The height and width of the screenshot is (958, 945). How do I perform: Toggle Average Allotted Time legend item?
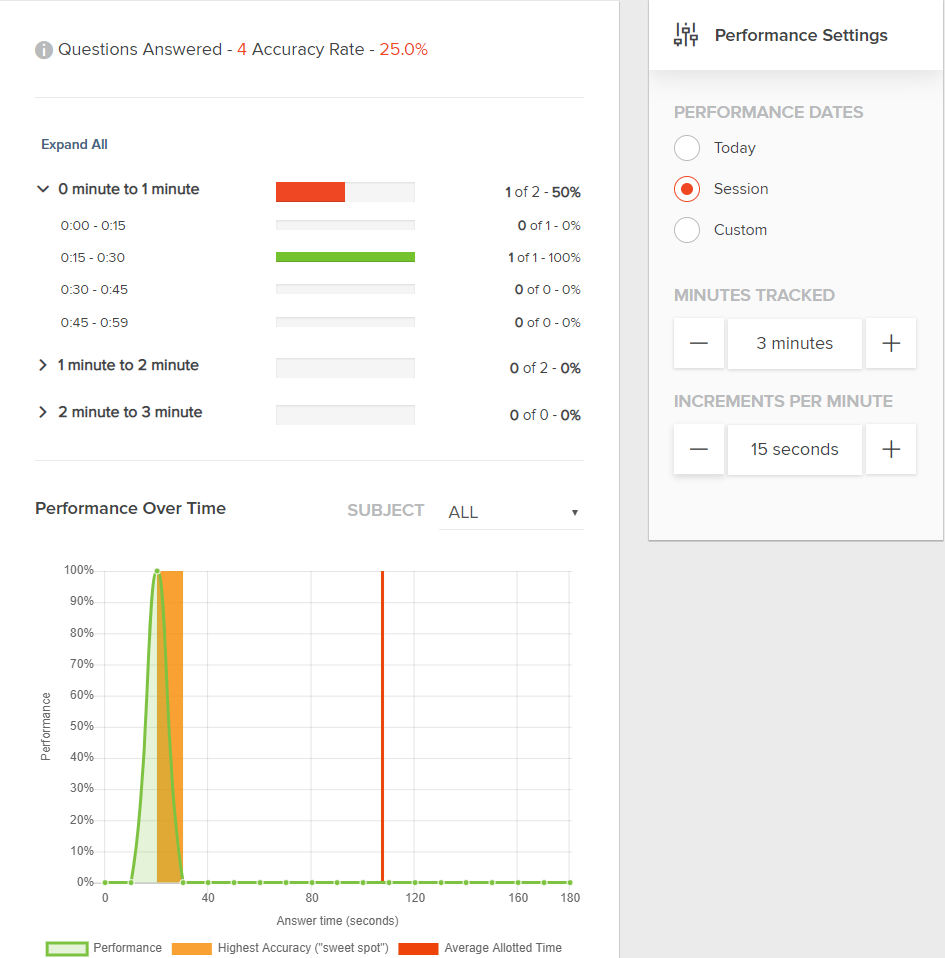tap(418, 948)
